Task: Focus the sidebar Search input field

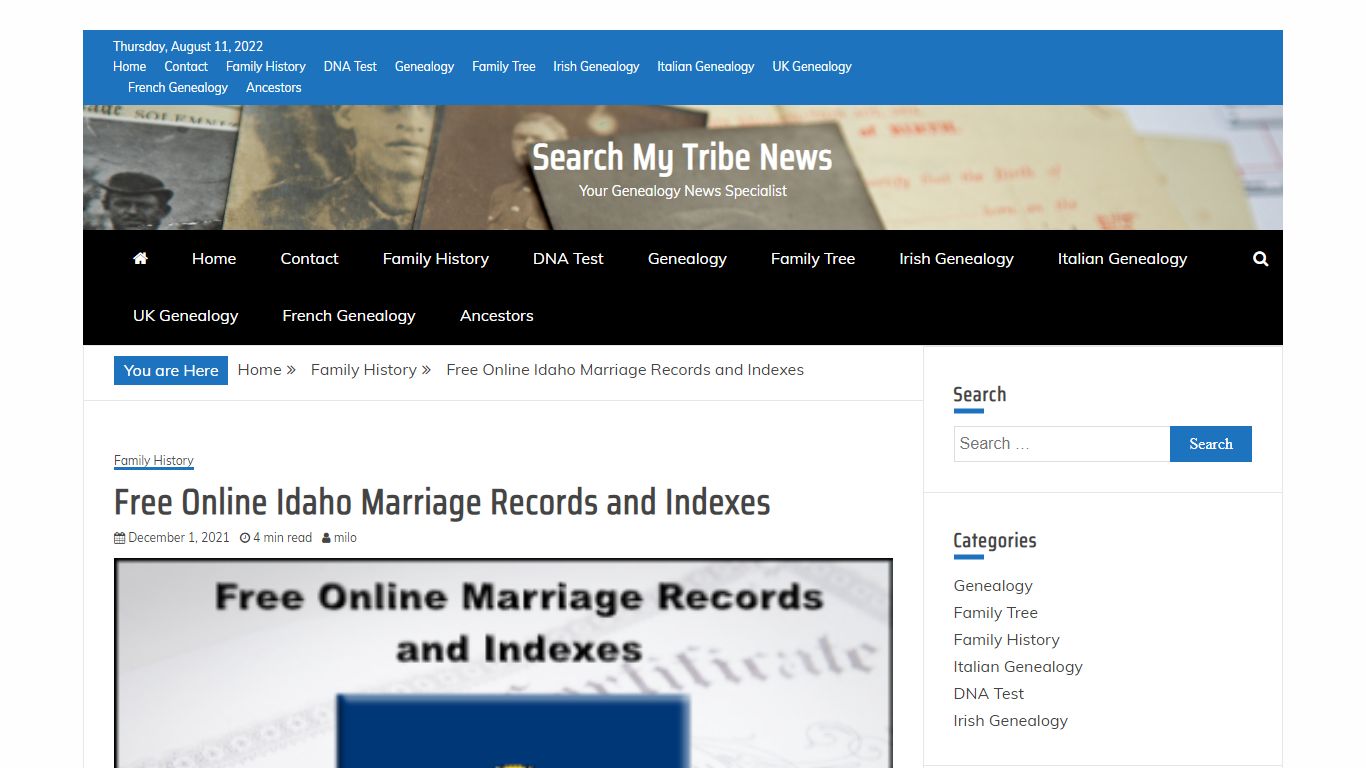Action: (1062, 444)
